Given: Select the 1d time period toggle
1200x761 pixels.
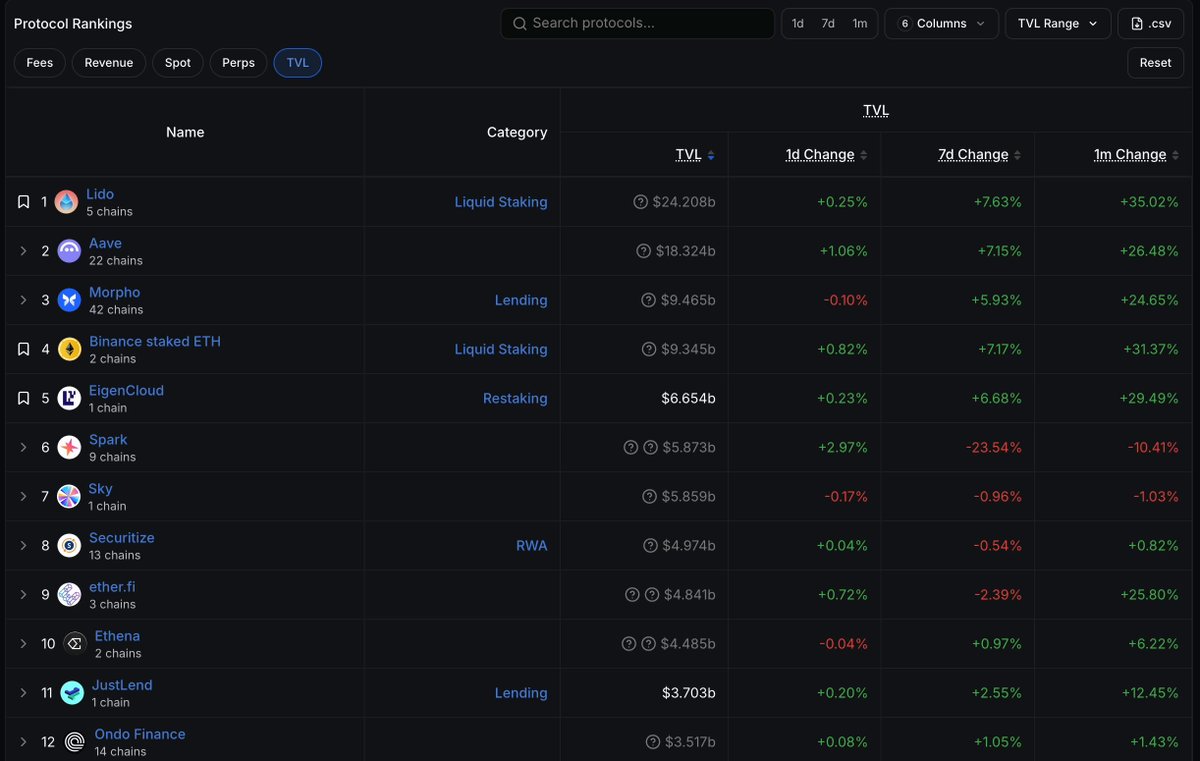Looking at the screenshot, I should point(798,23).
